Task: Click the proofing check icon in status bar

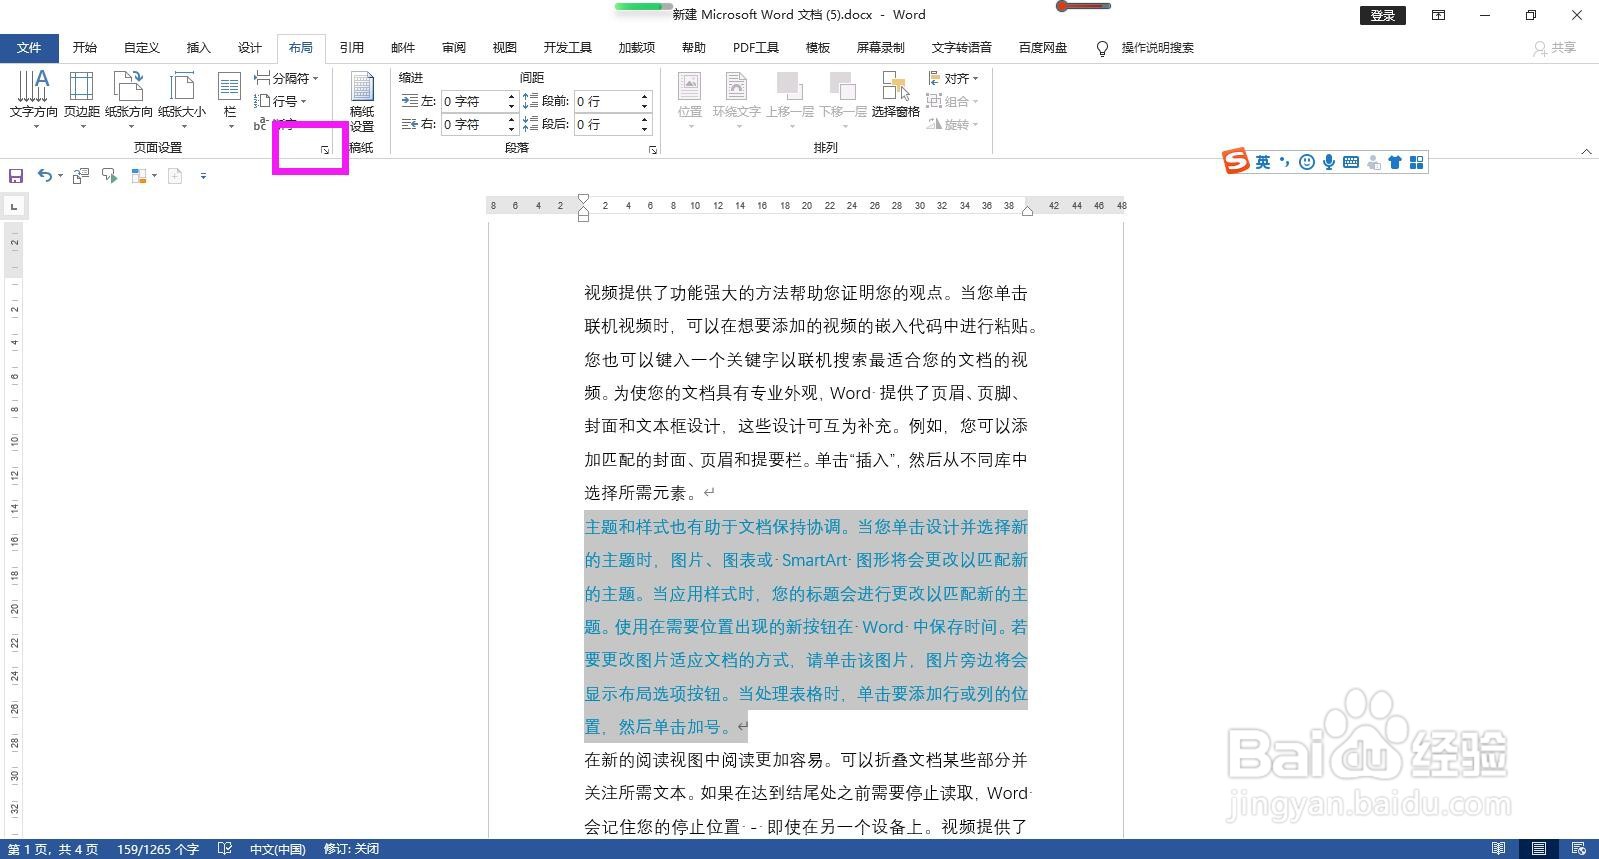Action: (x=225, y=849)
